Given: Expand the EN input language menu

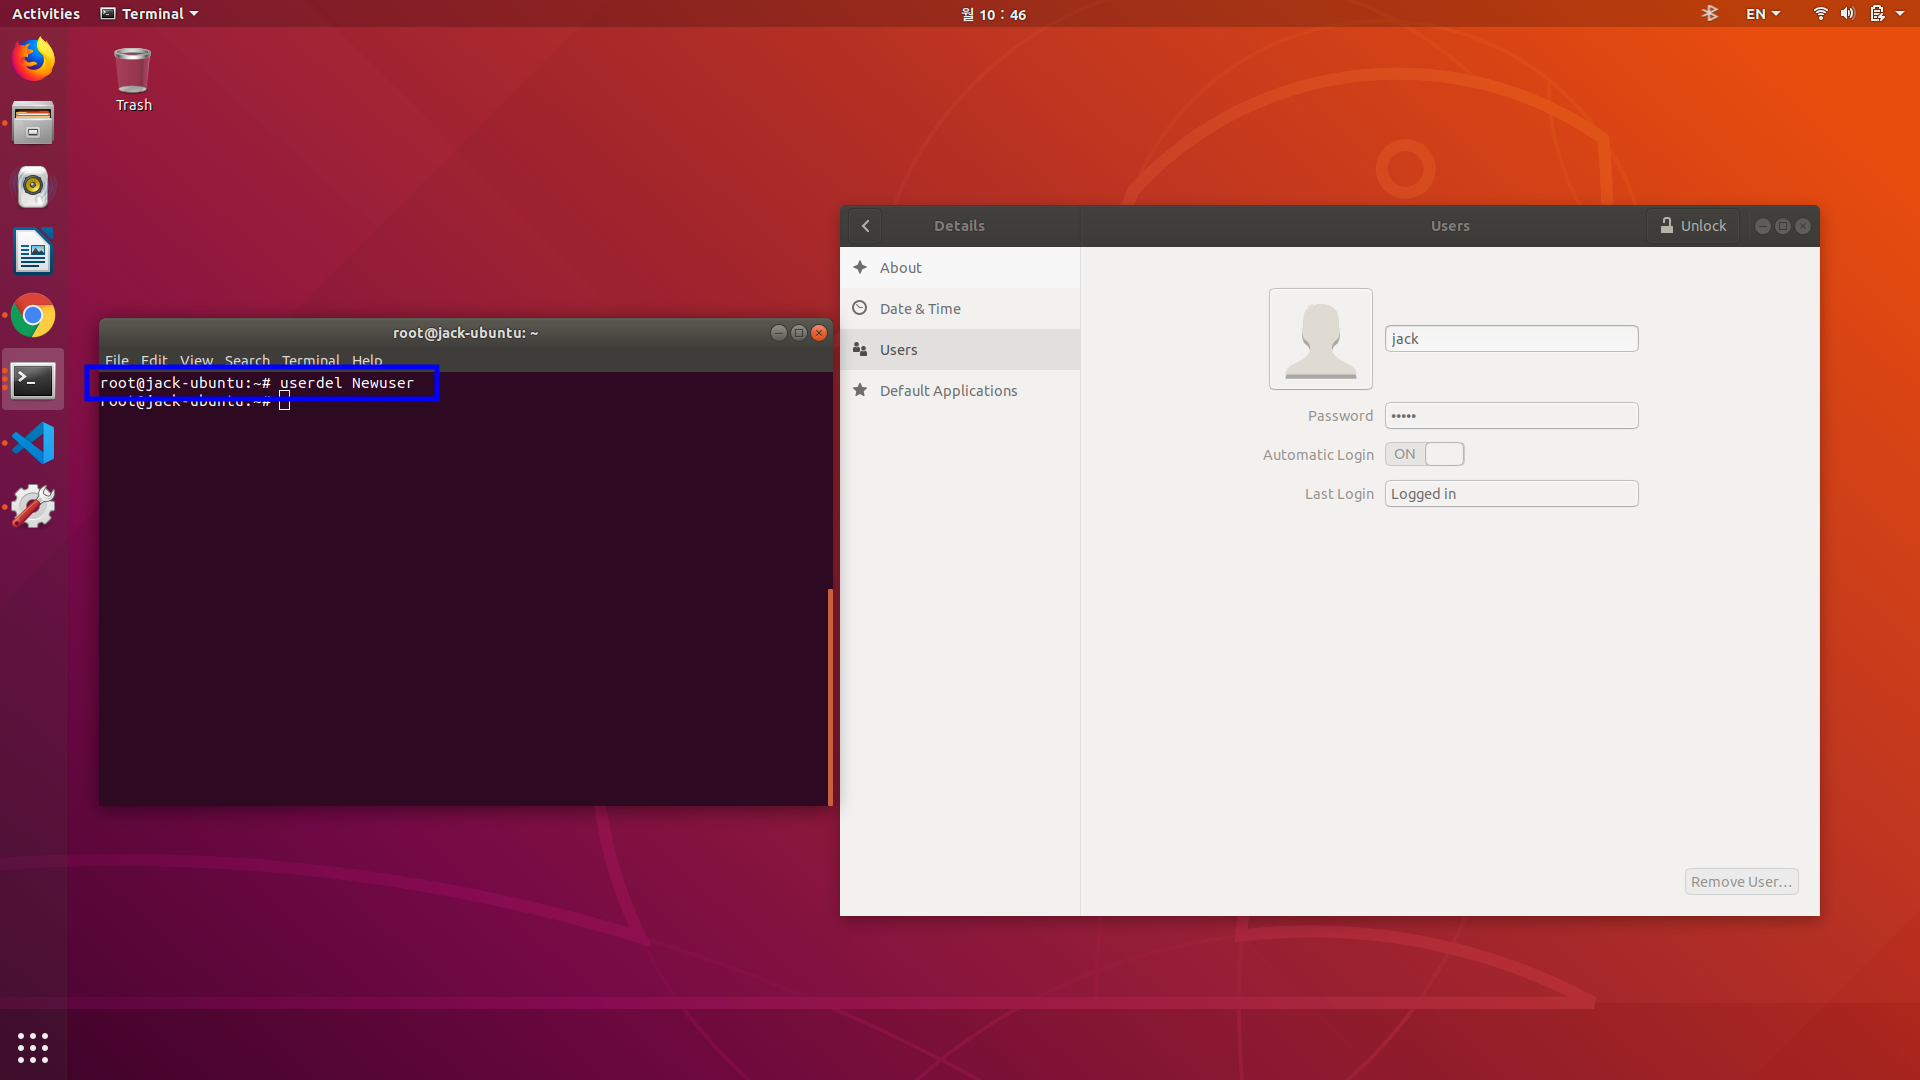Looking at the screenshot, I should pos(1763,14).
